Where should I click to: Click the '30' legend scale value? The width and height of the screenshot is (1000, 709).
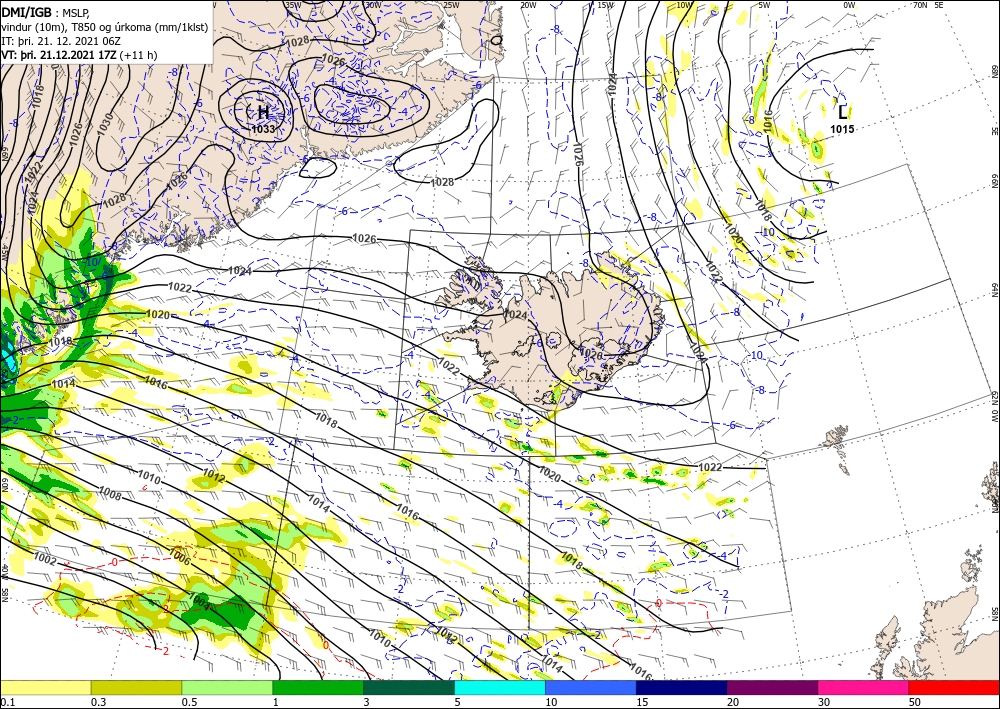pos(824,702)
